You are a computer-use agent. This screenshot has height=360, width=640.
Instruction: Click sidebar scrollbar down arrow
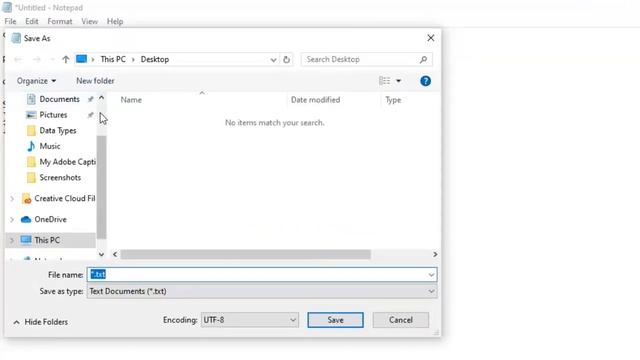tap(101, 254)
